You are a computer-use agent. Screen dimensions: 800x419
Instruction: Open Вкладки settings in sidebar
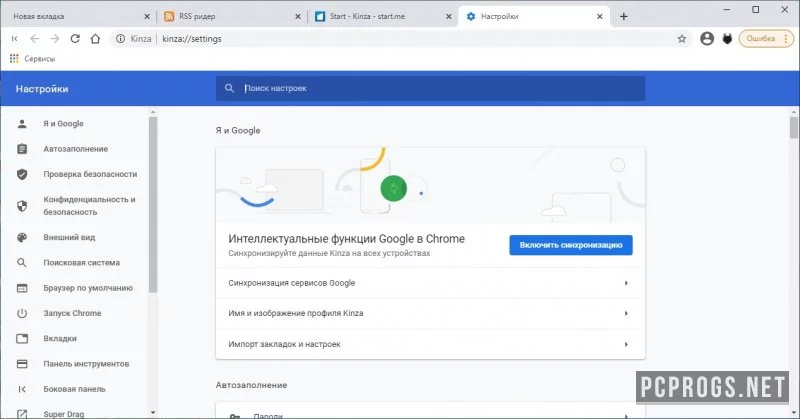pos(60,338)
